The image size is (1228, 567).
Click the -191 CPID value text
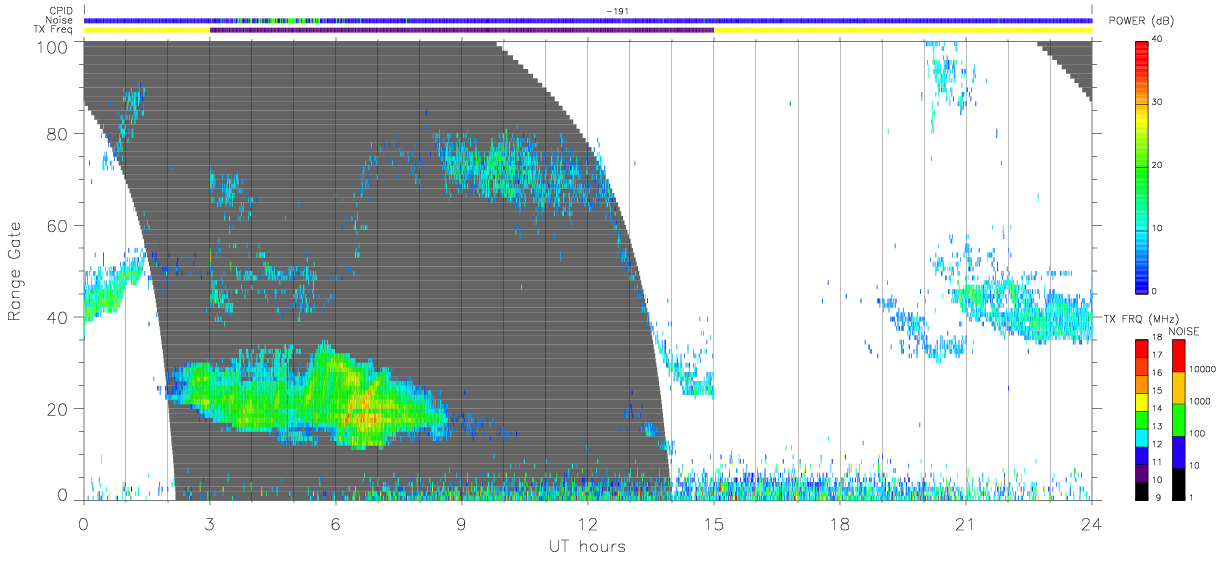click(616, 11)
